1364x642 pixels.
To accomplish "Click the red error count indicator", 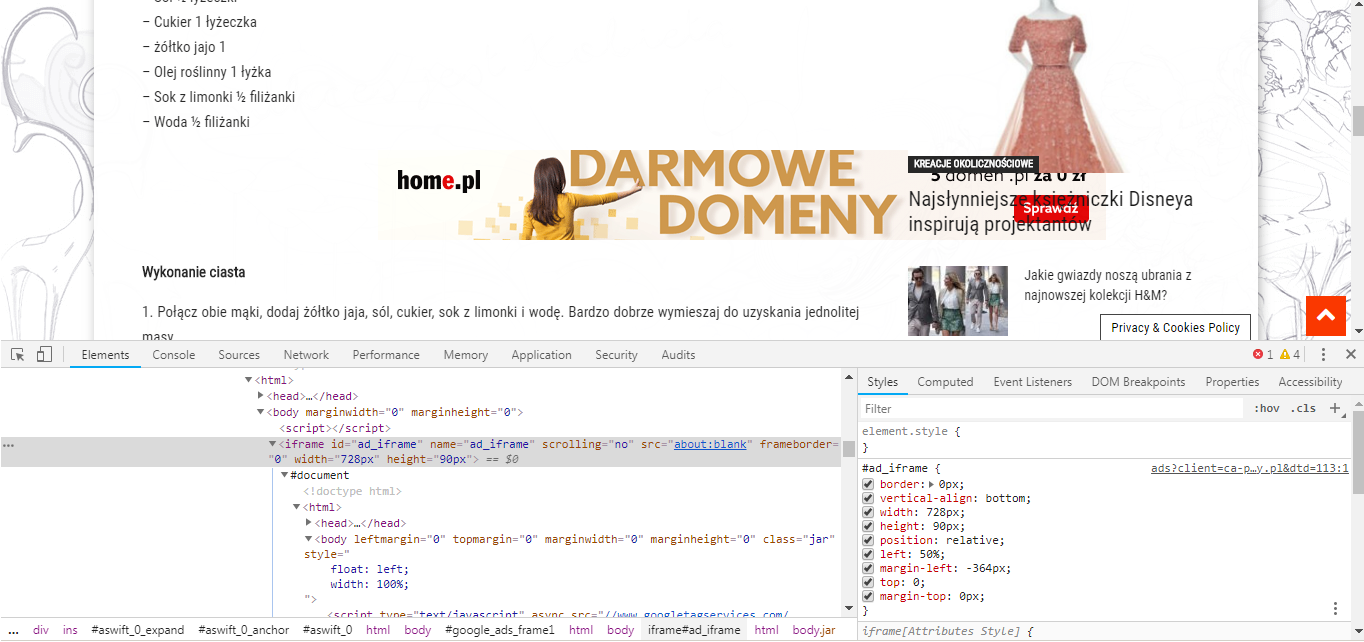I will point(1263,355).
